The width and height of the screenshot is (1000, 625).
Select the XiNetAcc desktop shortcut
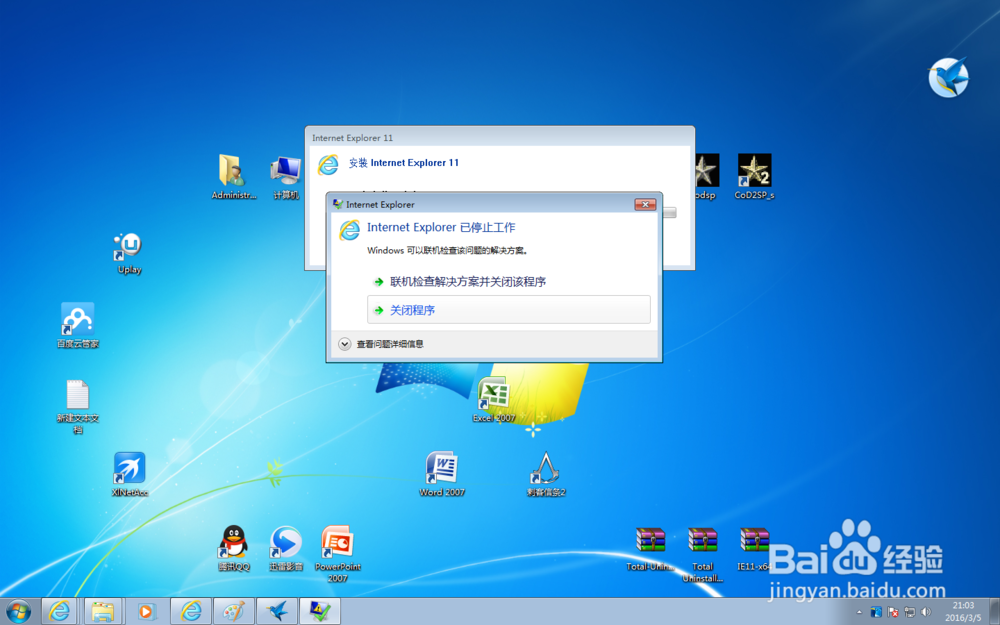click(x=129, y=474)
